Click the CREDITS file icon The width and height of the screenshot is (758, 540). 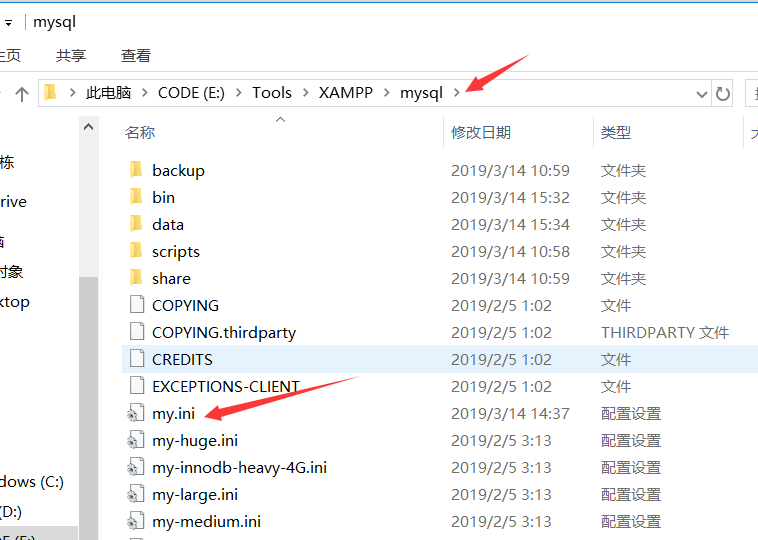pyautogui.click(x=137, y=359)
